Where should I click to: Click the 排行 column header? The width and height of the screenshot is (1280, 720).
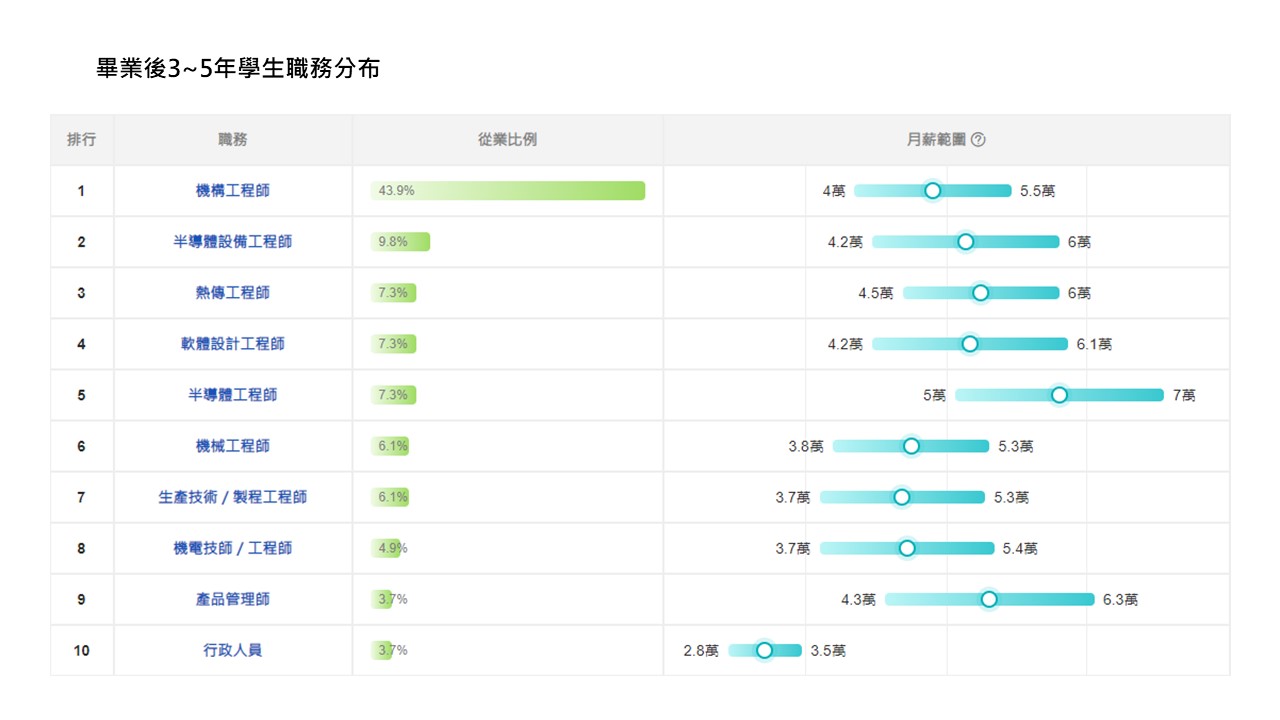point(81,140)
